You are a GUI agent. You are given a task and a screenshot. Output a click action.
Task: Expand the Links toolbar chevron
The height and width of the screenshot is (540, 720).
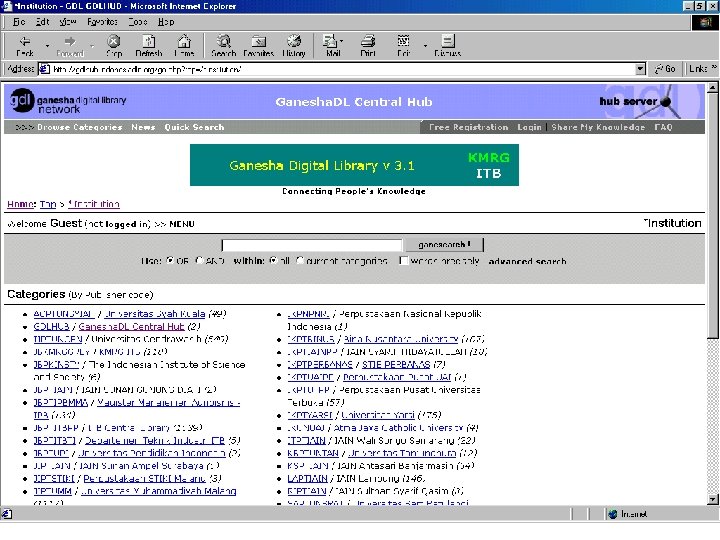[714, 68]
